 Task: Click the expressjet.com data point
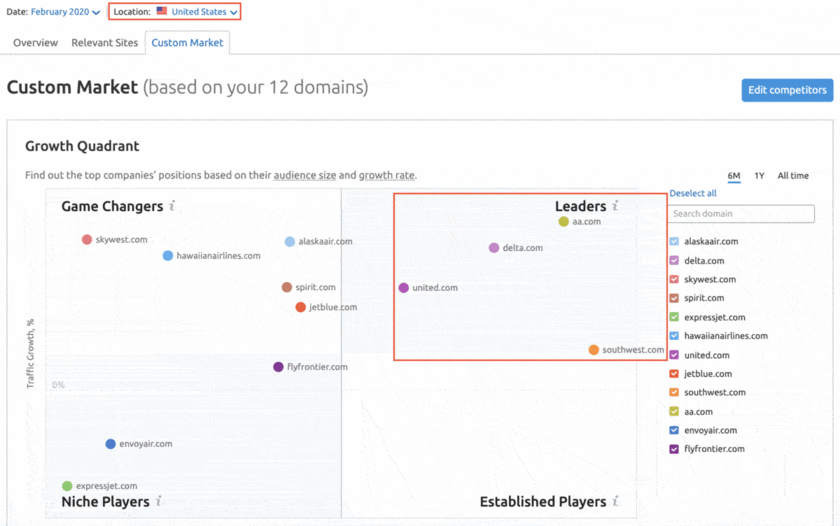67,486
